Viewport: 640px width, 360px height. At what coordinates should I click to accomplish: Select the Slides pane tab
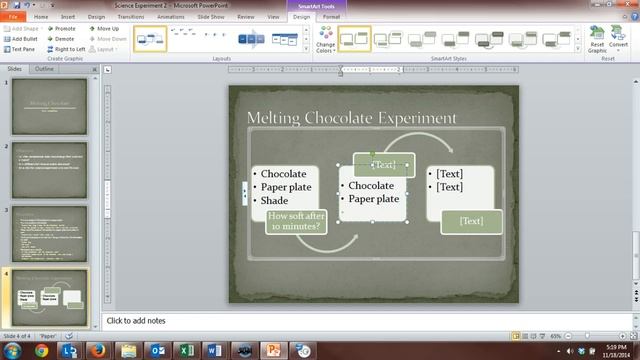pyautogui.click(x=15, y=69)
